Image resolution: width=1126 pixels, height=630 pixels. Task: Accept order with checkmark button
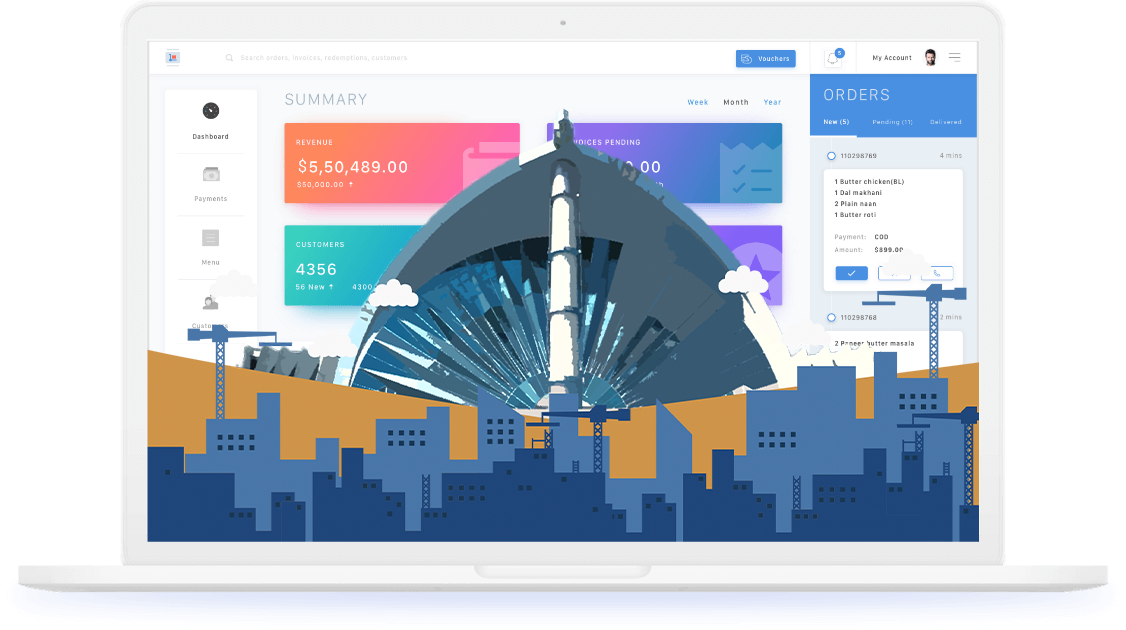[x=851, y=273]
